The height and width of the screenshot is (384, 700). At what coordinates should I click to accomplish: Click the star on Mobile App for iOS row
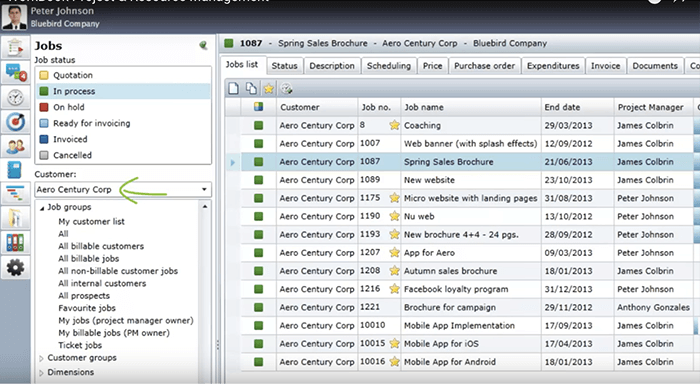394,343
